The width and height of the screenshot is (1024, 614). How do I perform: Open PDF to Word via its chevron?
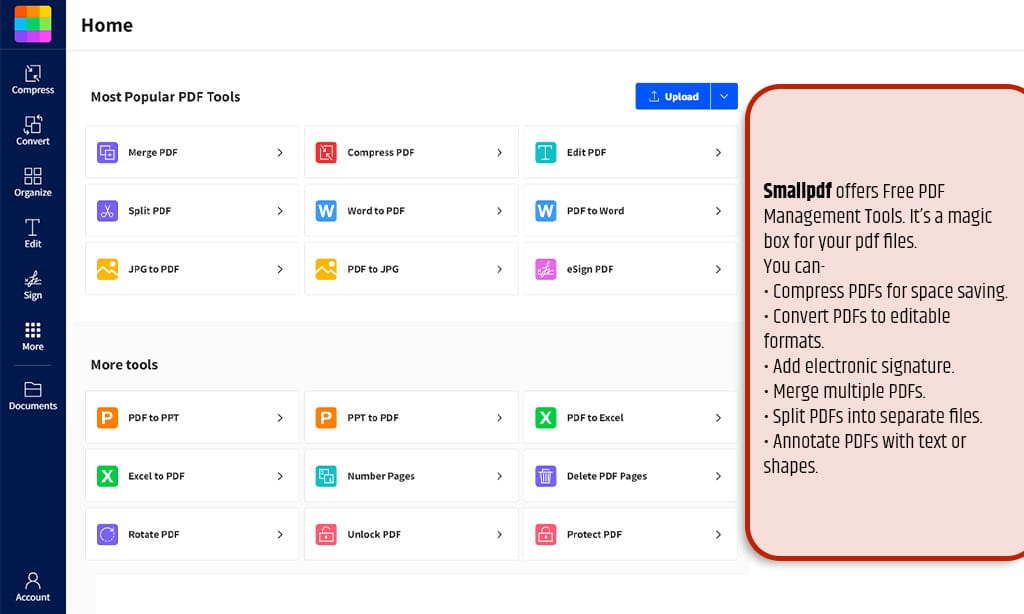coord(718,210)
